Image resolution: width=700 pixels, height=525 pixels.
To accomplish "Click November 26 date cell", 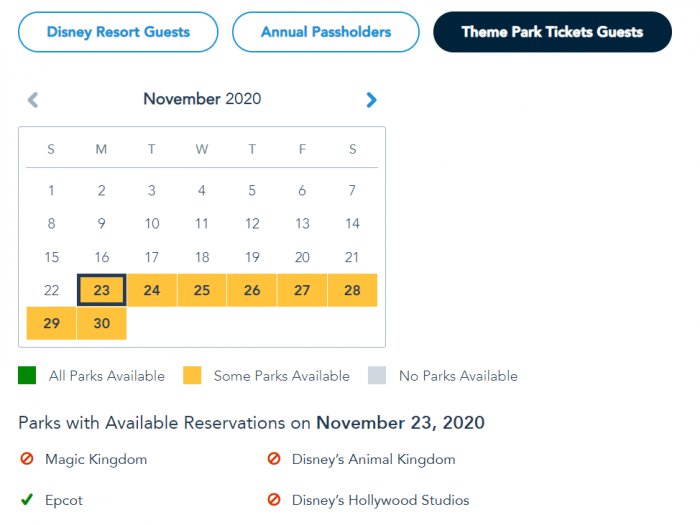I will click(x=252, y=290).
